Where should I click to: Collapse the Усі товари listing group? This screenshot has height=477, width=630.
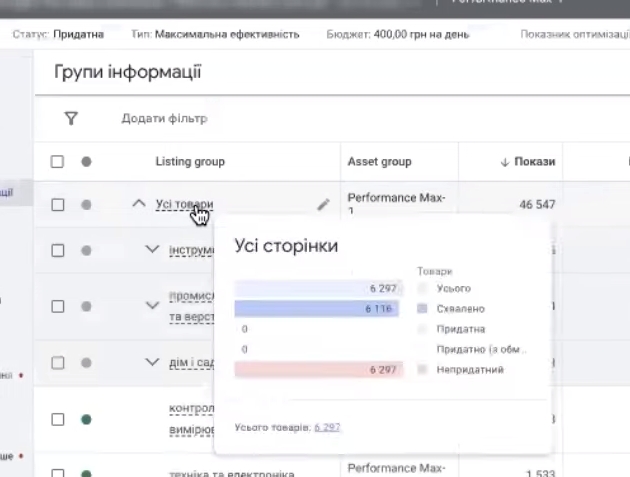click(x=139, y=205)
